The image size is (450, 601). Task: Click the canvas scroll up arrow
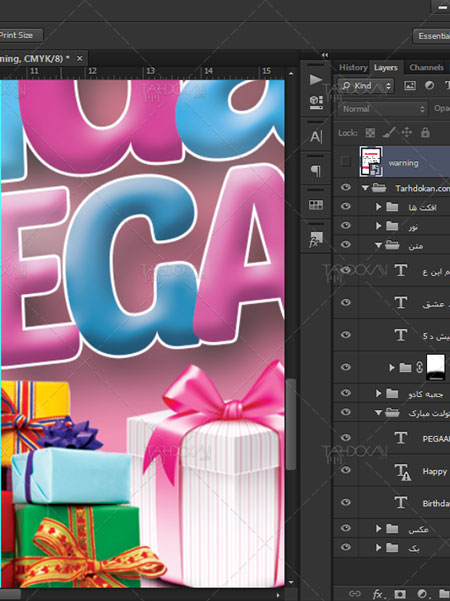pos(291,73)
